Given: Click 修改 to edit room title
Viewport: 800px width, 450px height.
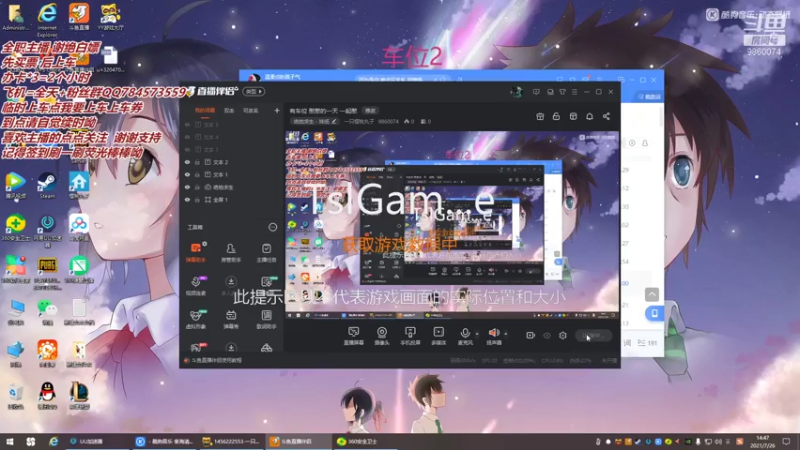Looking at the screenshot, I should pyautogui.click(x=370, y=111).
